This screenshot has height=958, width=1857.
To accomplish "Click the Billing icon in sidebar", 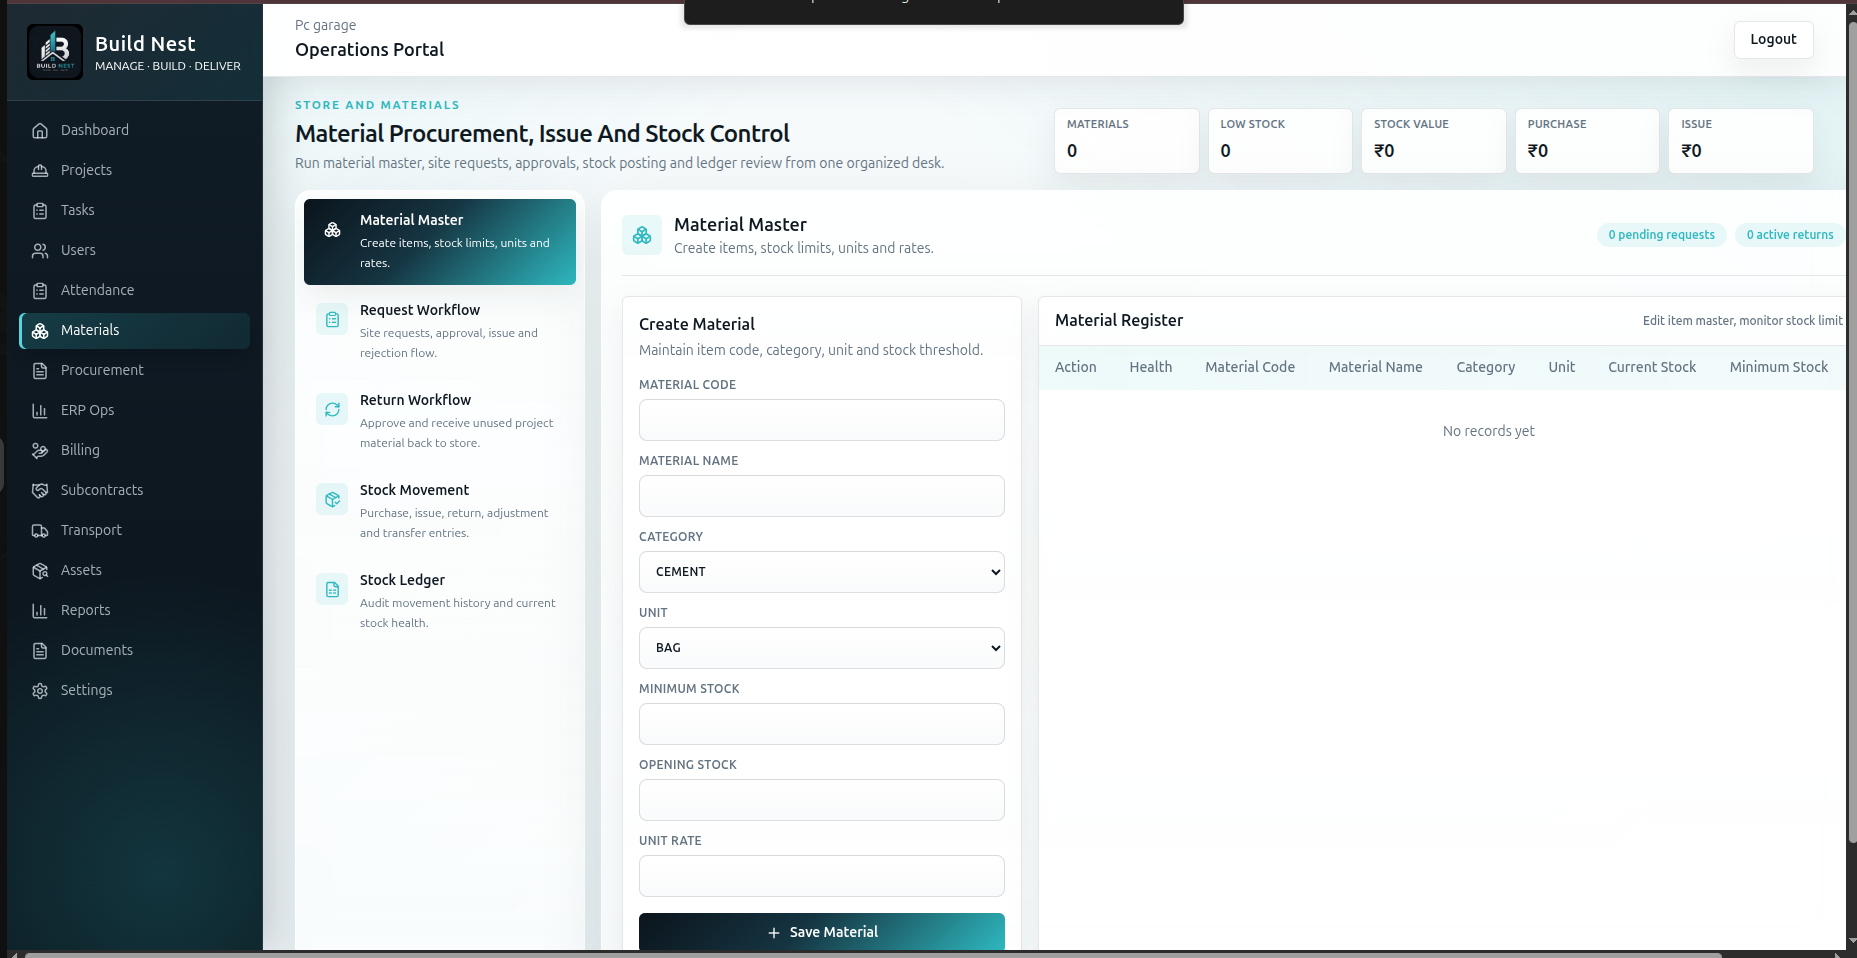I will click(x=40, y=450).
